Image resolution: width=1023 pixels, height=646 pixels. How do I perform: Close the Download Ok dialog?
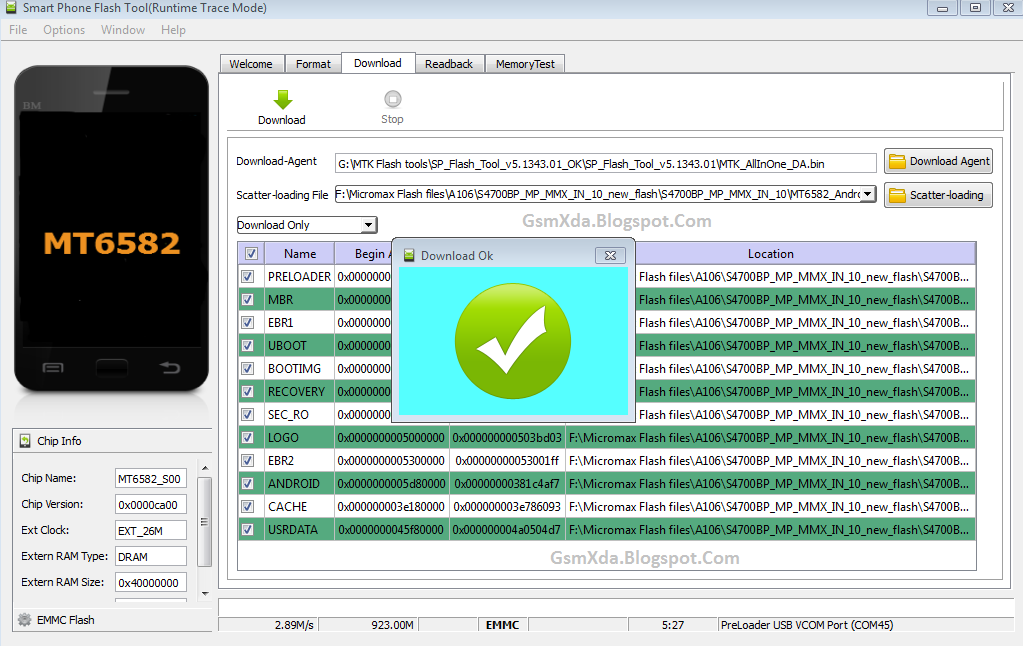point(610,255)
